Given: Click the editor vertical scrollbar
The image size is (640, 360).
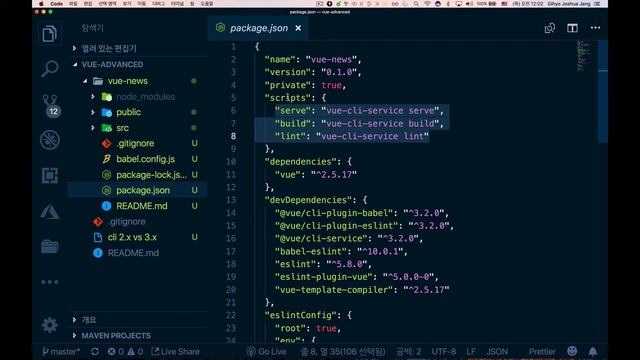Looking at the screenshot, I should 602,91.
